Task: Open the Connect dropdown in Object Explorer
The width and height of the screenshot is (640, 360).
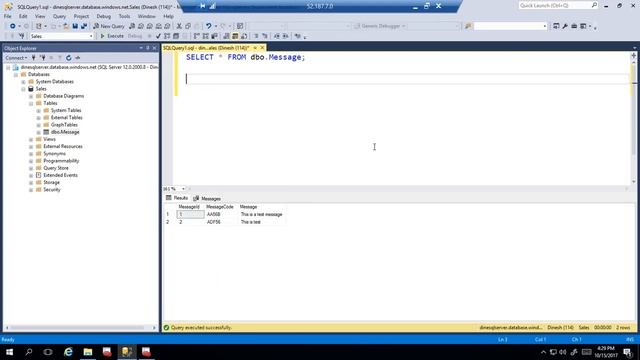Action: 16,58
